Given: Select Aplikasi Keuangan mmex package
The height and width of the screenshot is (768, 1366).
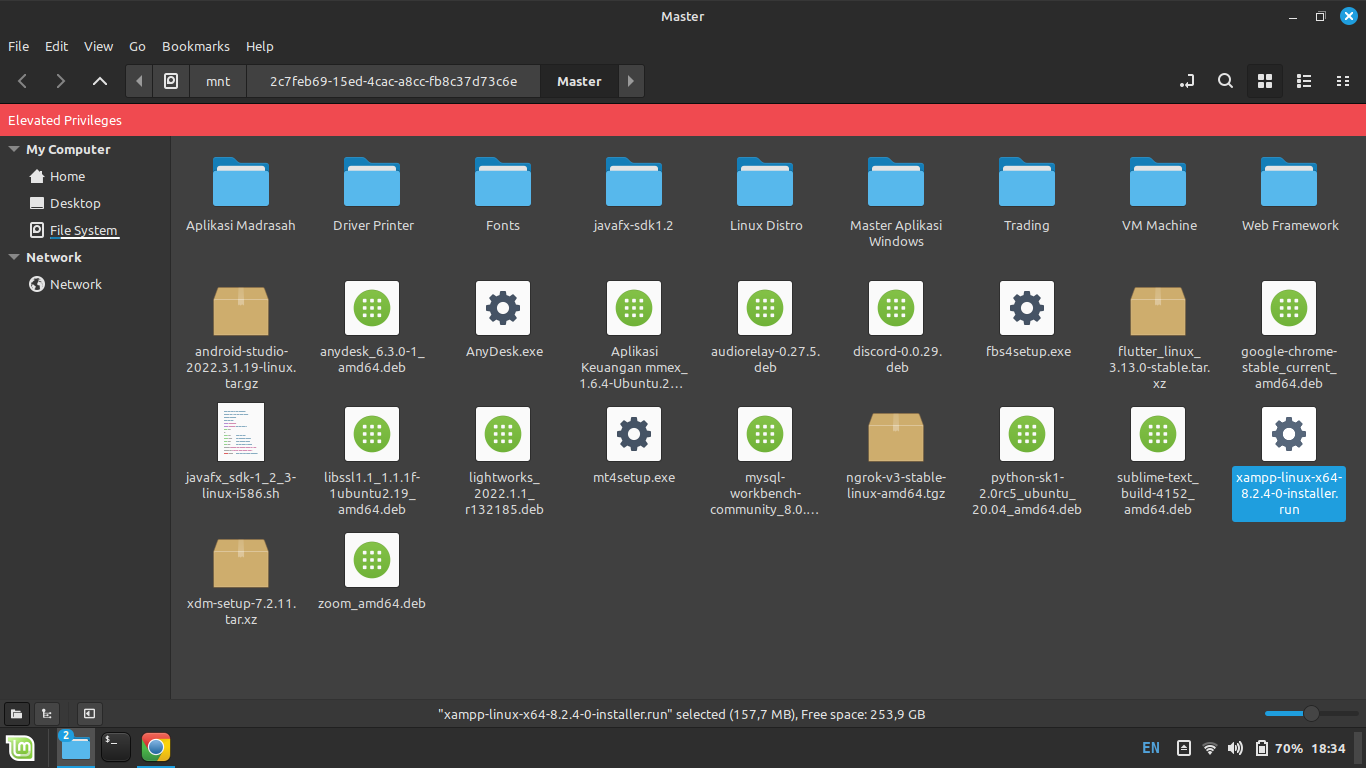Looking at the screenshot, I should click(x=634, y=336).
